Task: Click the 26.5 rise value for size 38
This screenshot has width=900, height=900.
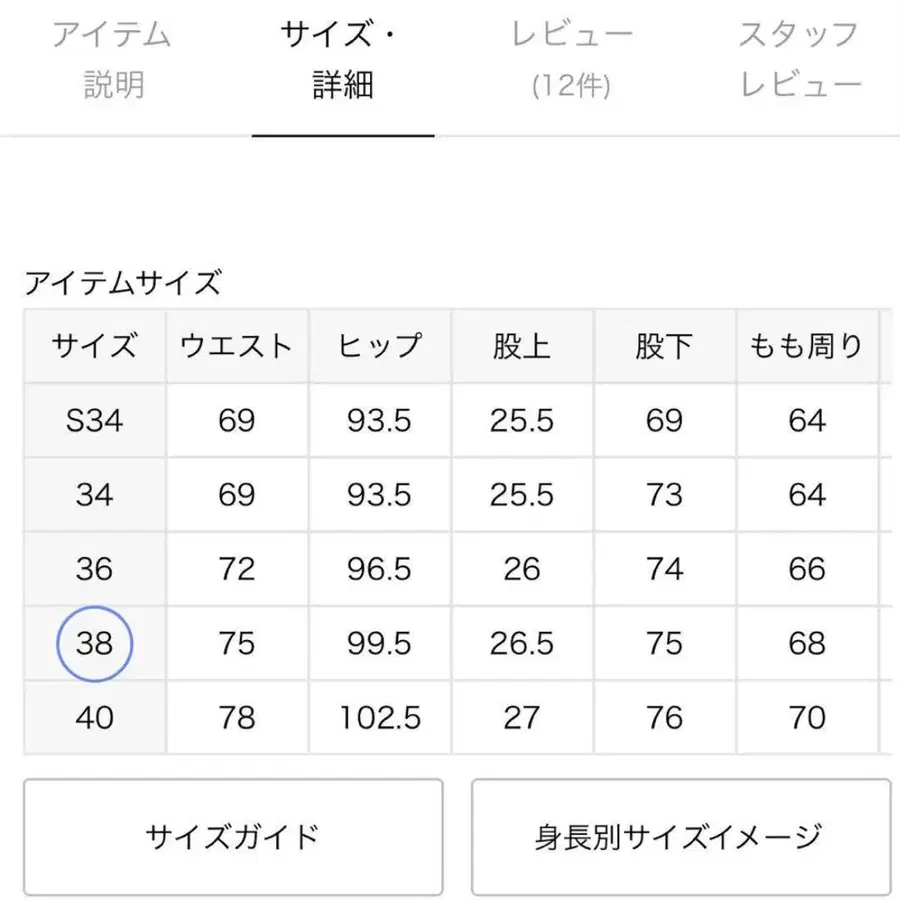Action: point(522,643)
